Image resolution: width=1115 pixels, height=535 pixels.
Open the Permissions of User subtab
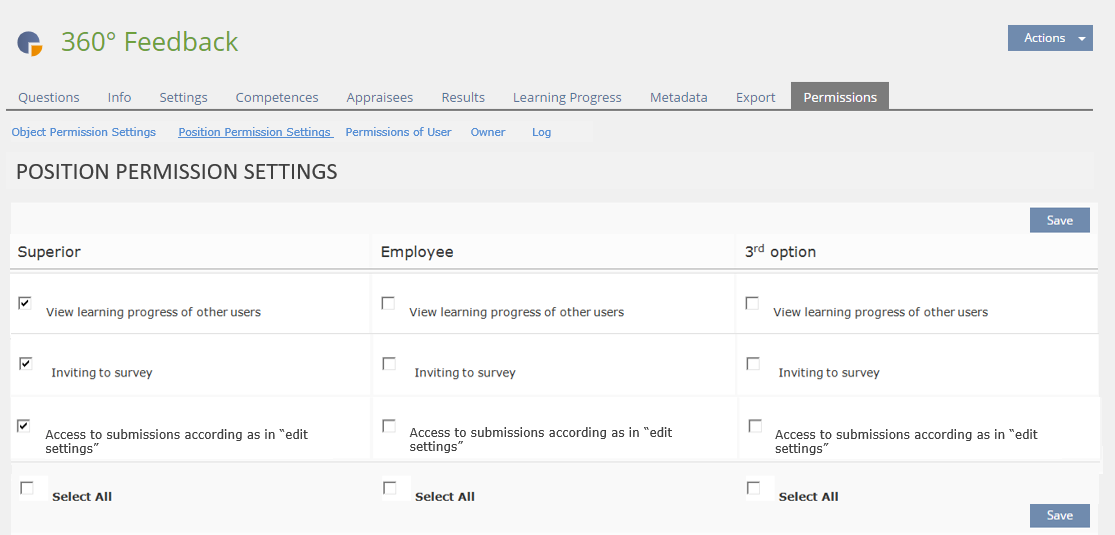(x=398, y=132)
